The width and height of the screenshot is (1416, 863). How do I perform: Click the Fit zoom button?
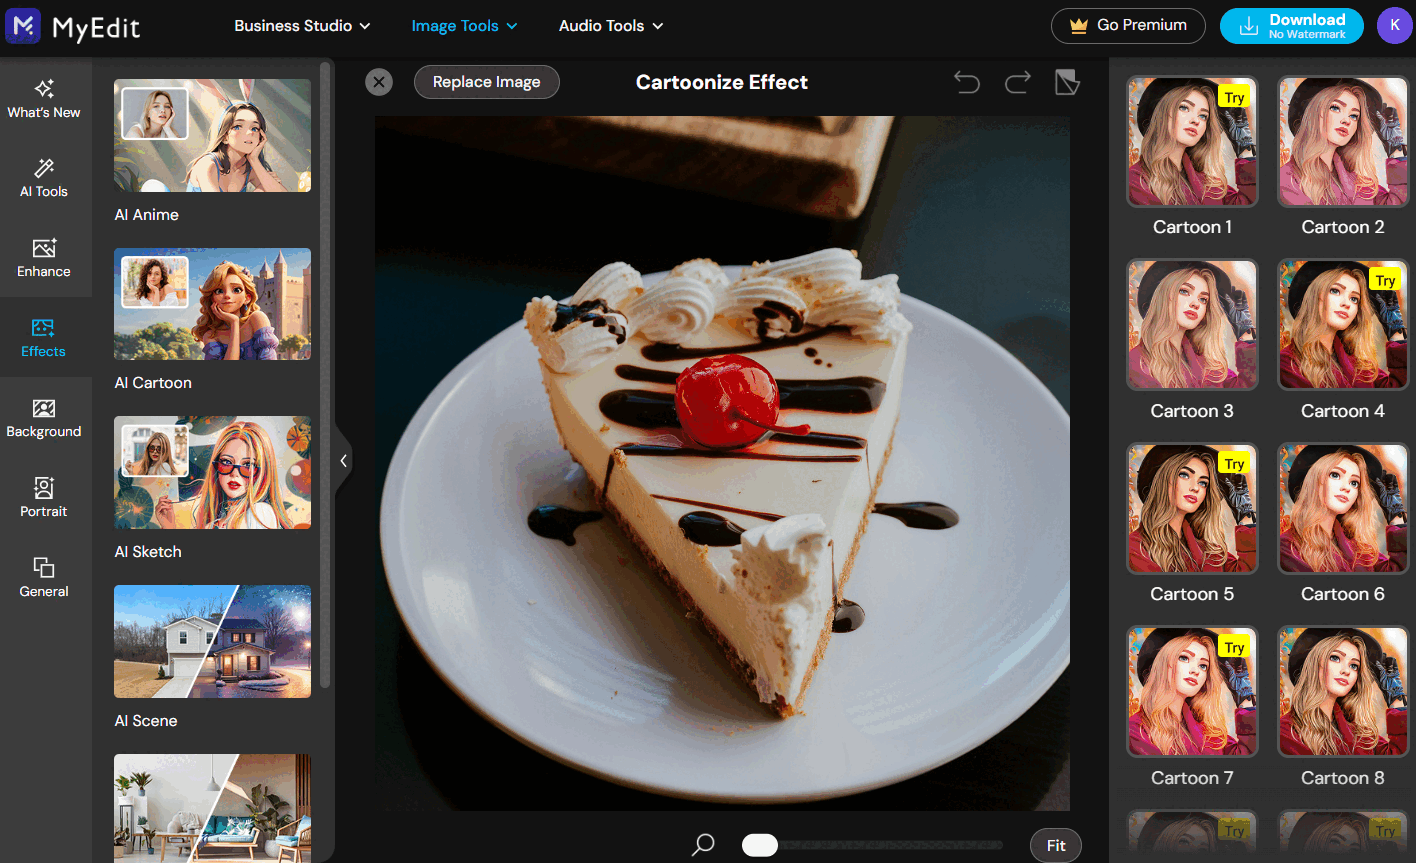(1056, 845)
